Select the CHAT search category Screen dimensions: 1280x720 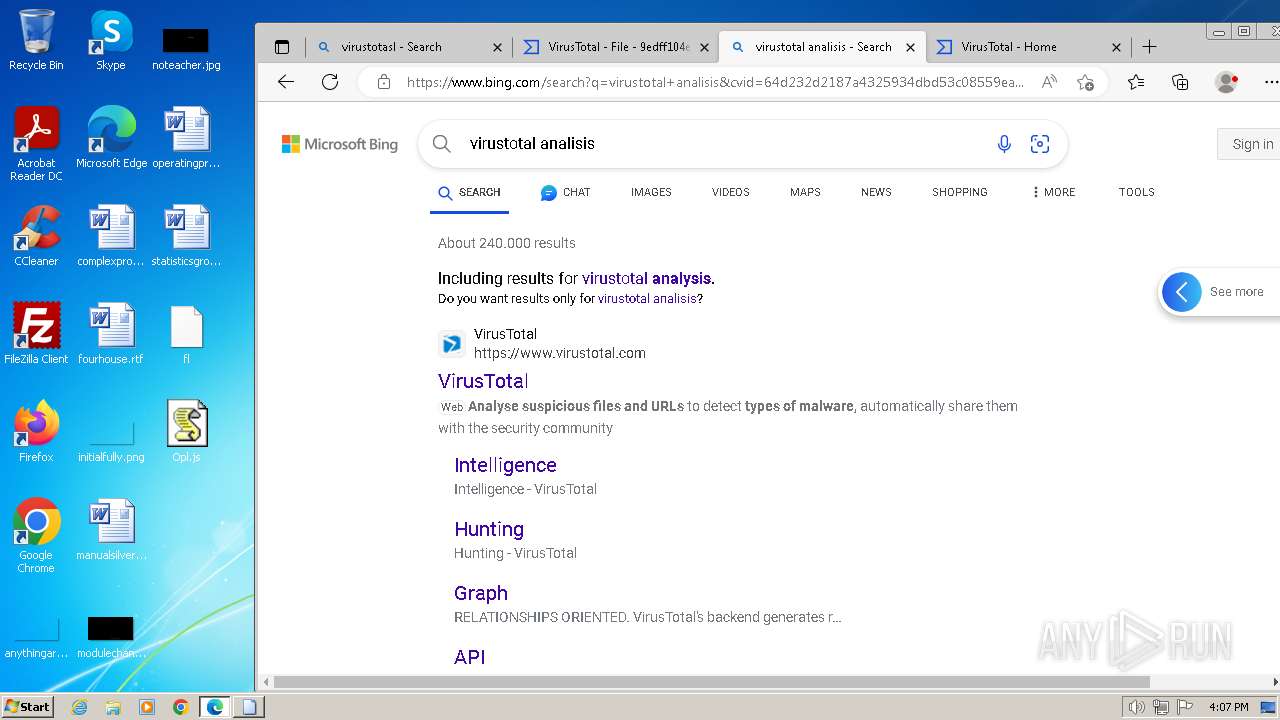coord(565,192)
